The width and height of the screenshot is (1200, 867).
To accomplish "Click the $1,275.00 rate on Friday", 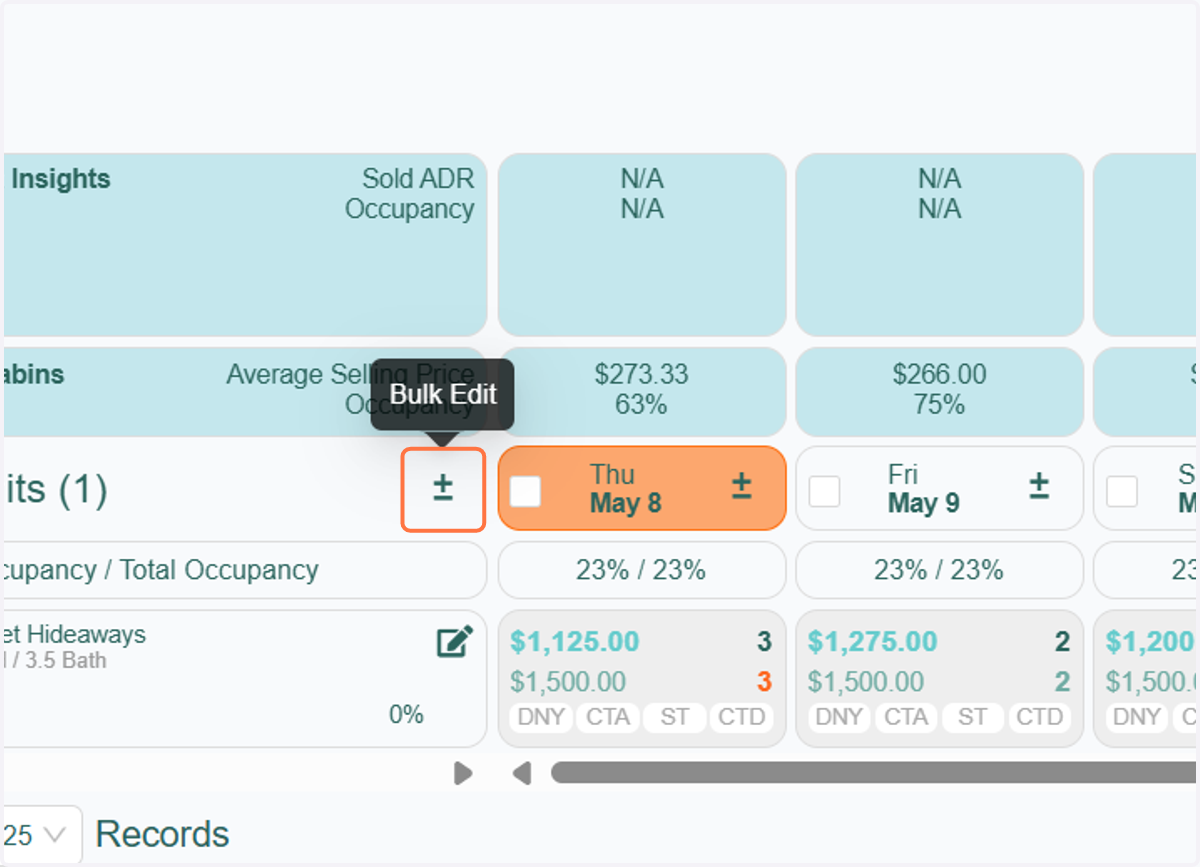I will (x=873, y=642).
